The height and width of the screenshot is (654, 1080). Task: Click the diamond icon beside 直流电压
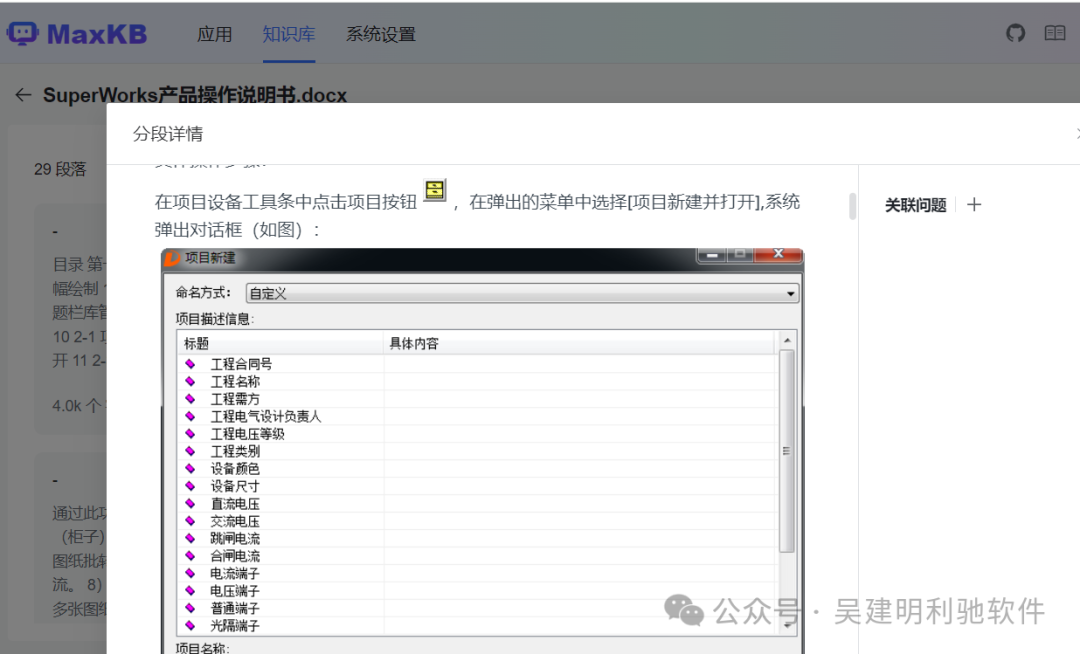[x=190, y=503]
